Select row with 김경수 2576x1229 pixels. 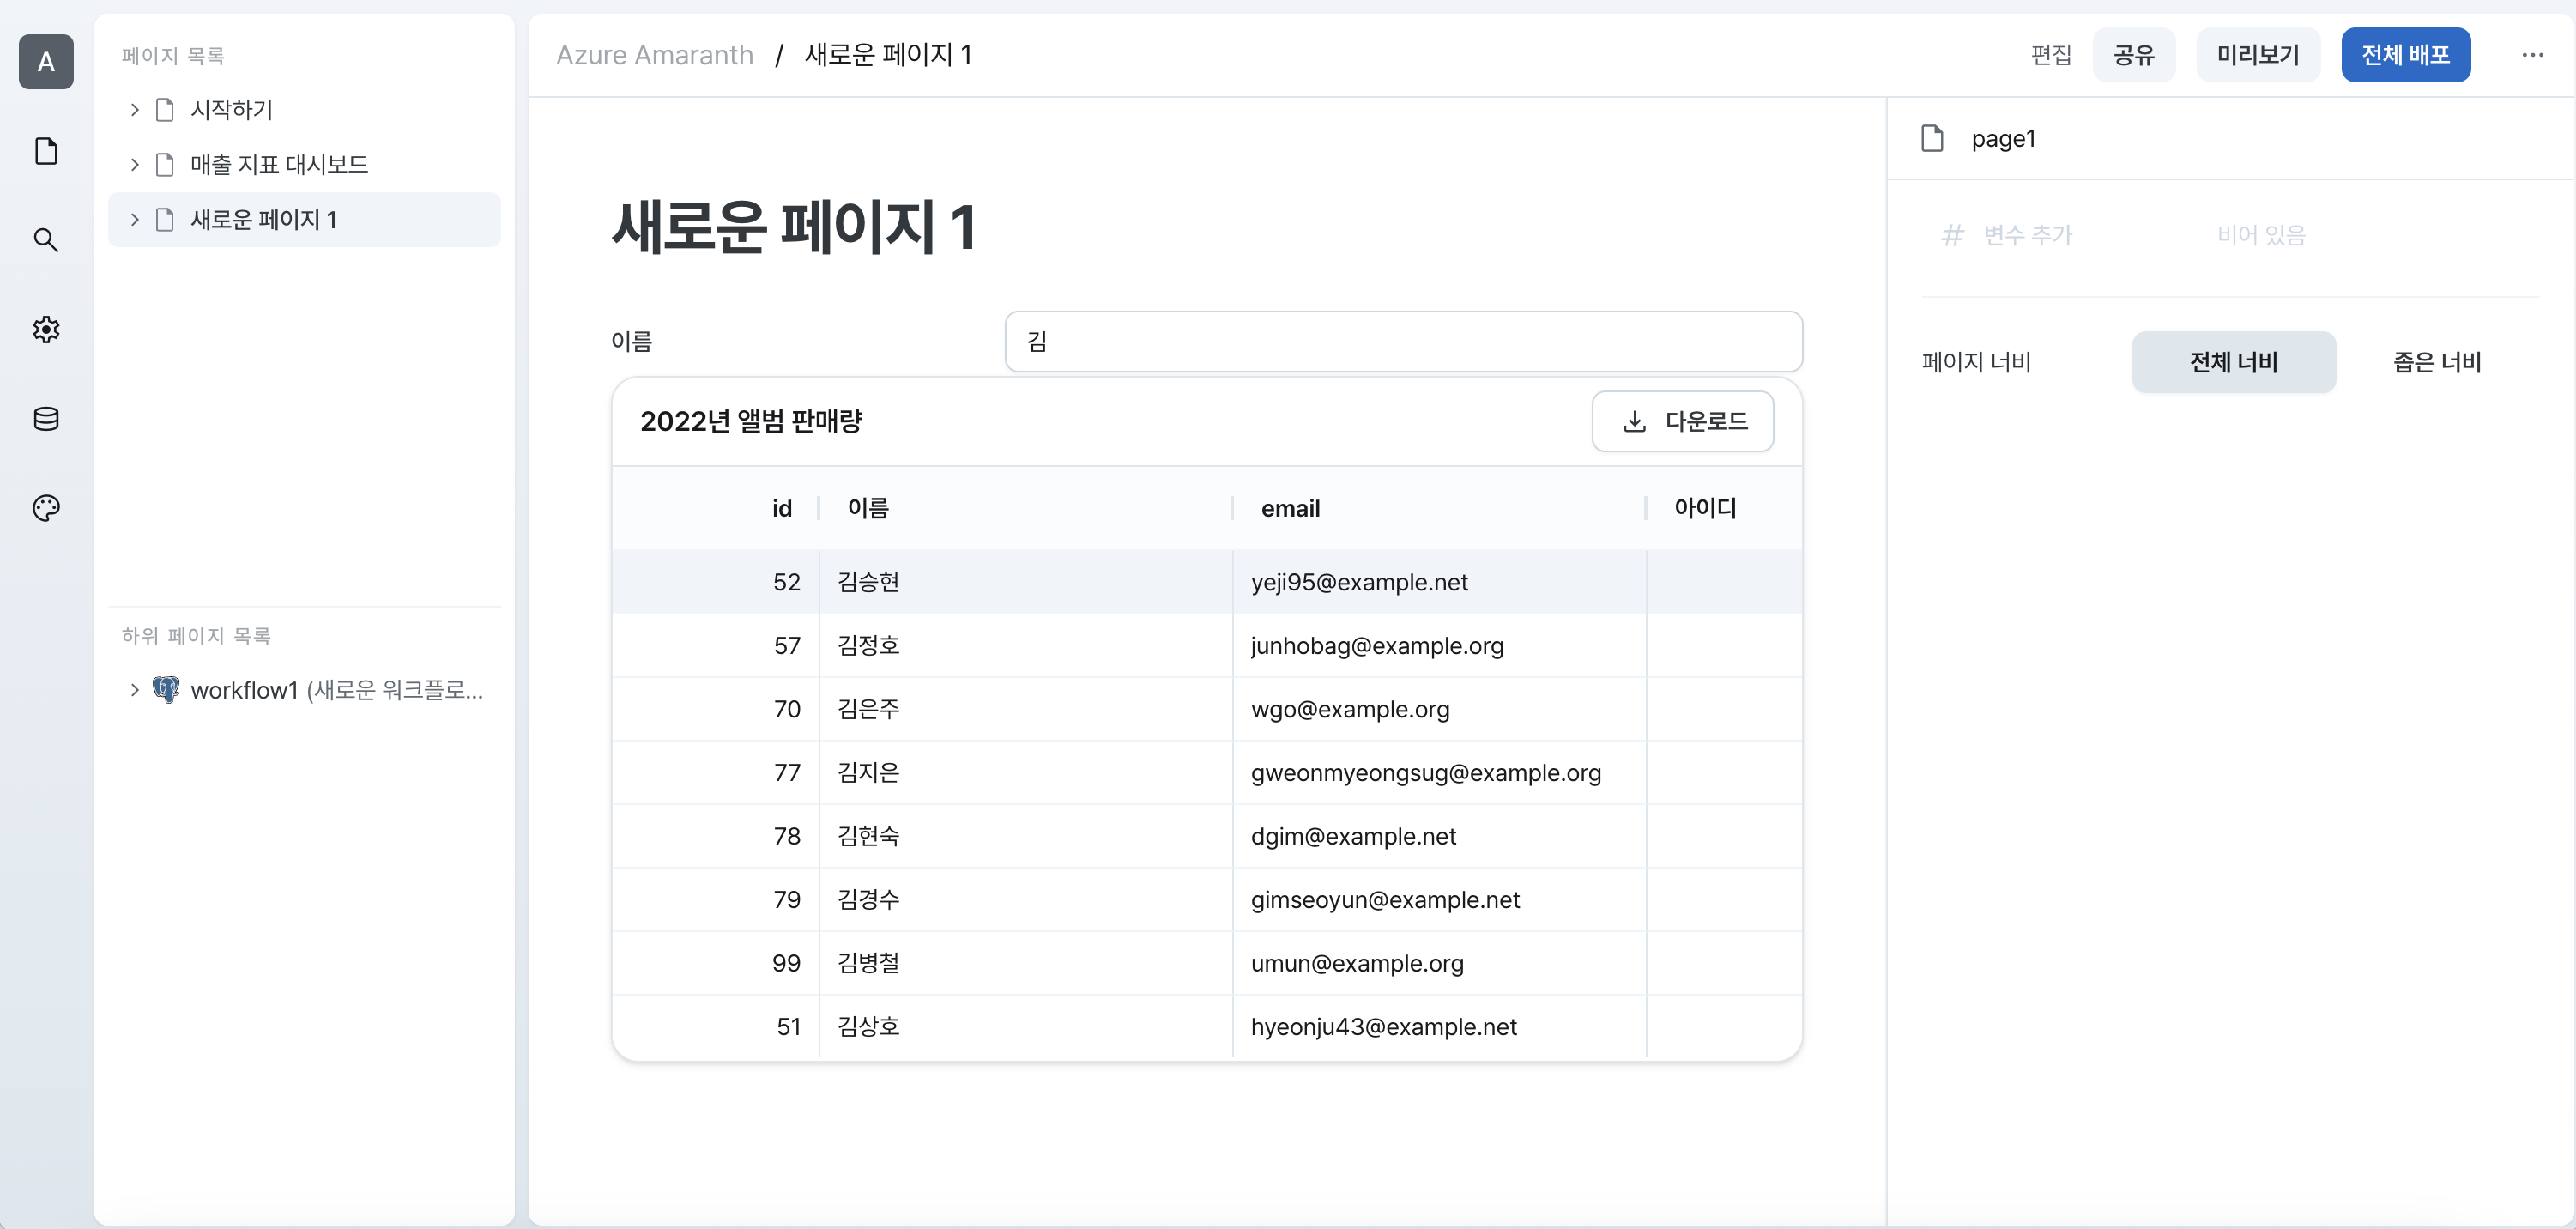point(1207,900)
